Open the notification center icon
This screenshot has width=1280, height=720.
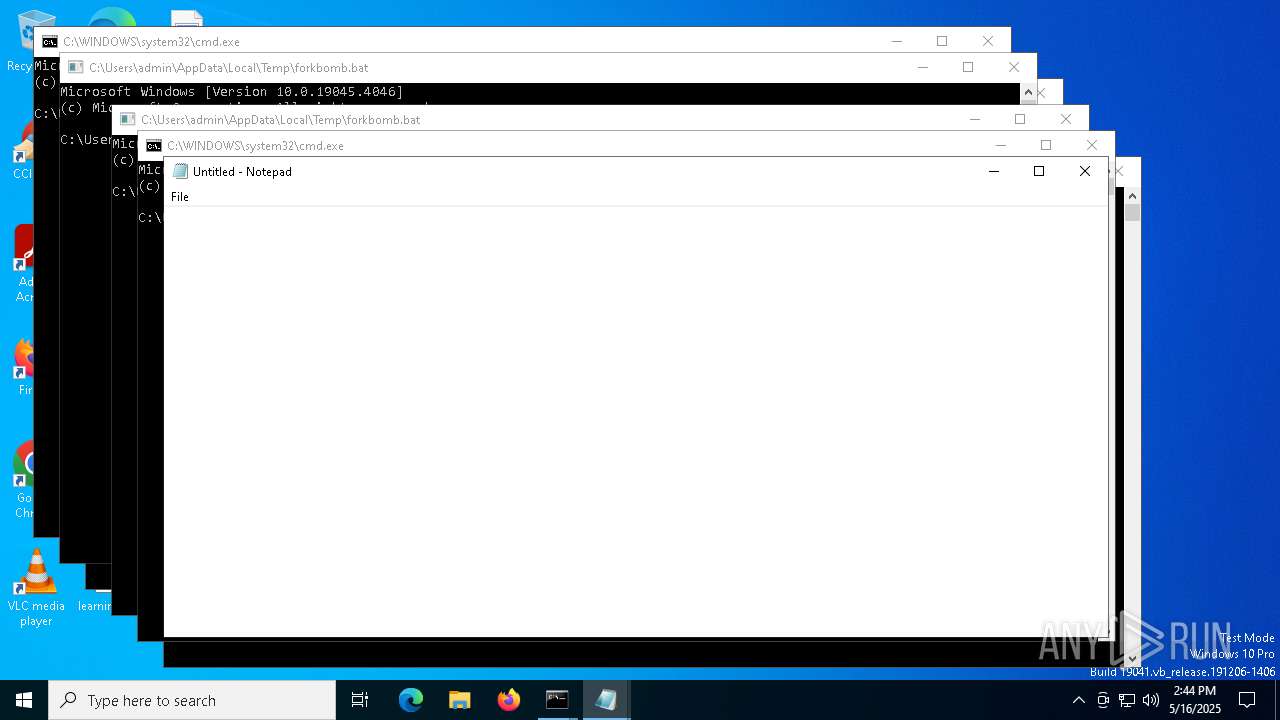tap(1247, 700)
